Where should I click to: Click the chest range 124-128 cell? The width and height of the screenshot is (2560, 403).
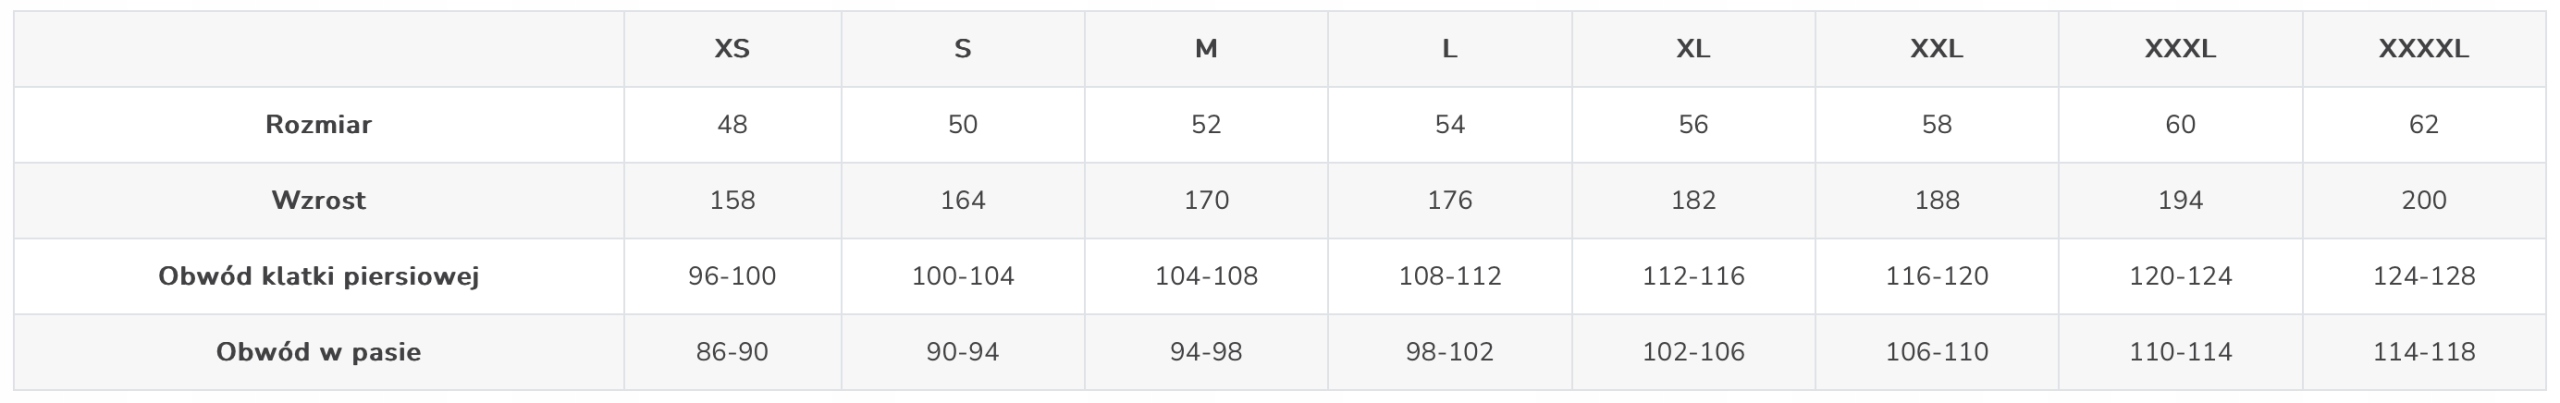tap(2423, 277)
